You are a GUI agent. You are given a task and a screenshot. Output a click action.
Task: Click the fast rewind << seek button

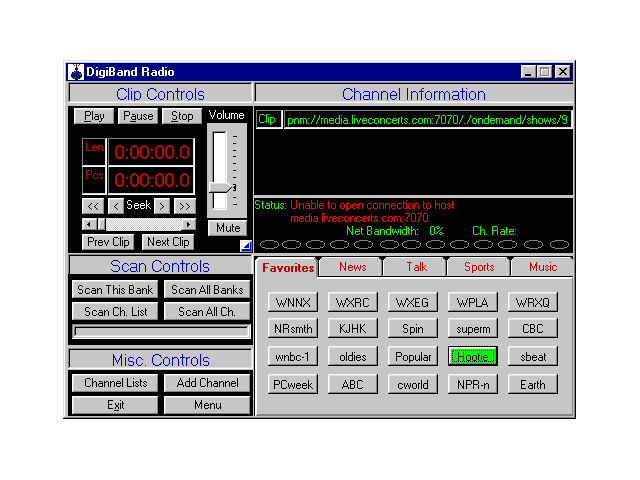93,205
